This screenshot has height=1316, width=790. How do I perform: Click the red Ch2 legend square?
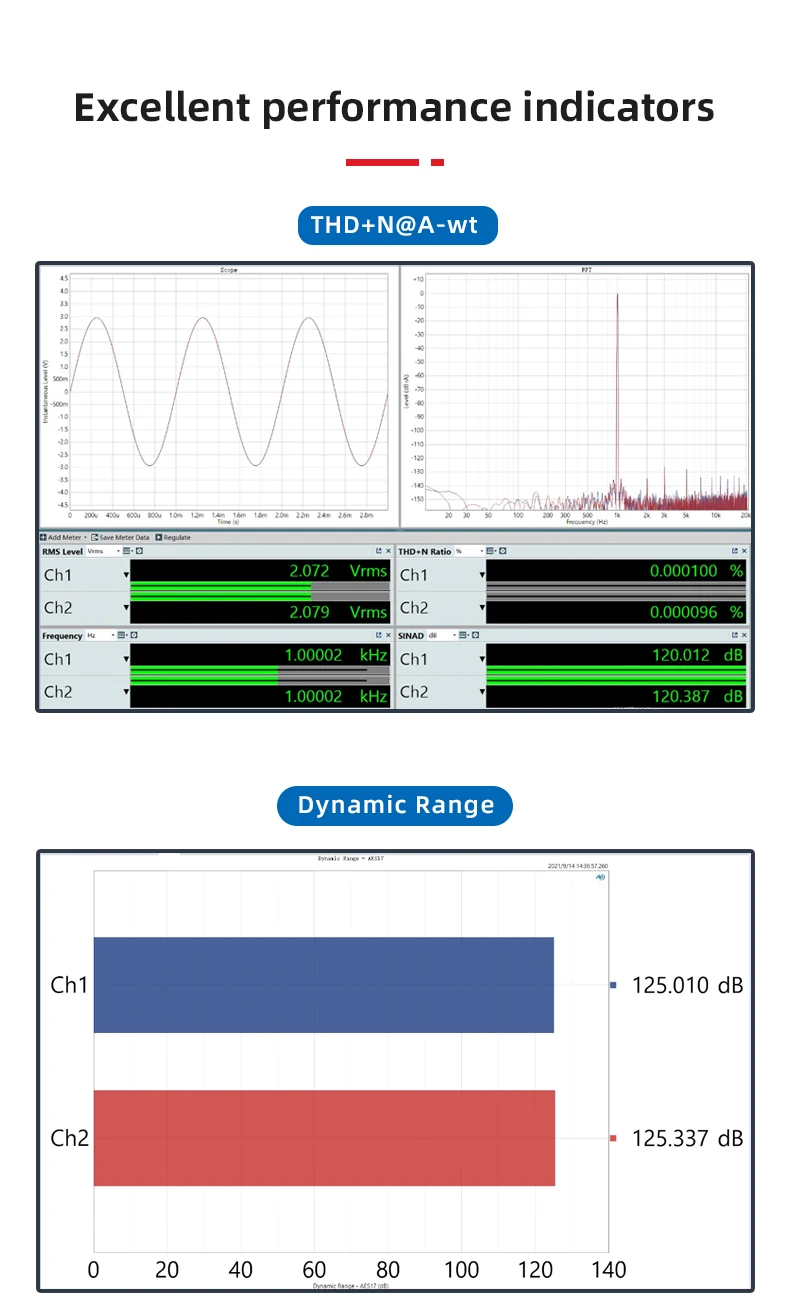(614, 1138)
